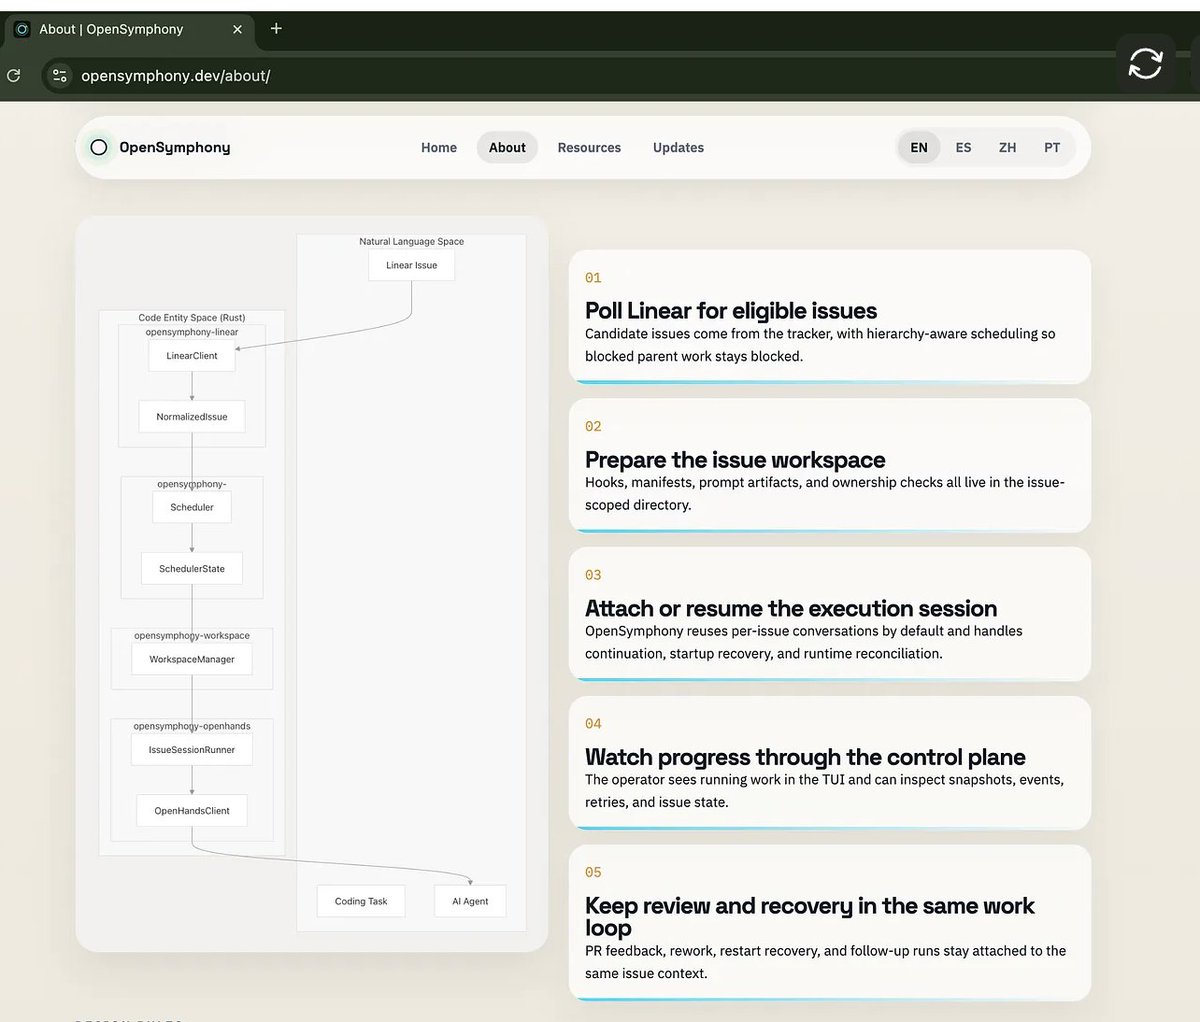Click the IssueSessionRunner diagram node
Screen dimensions: 1200x1022
tap(192, 749)
